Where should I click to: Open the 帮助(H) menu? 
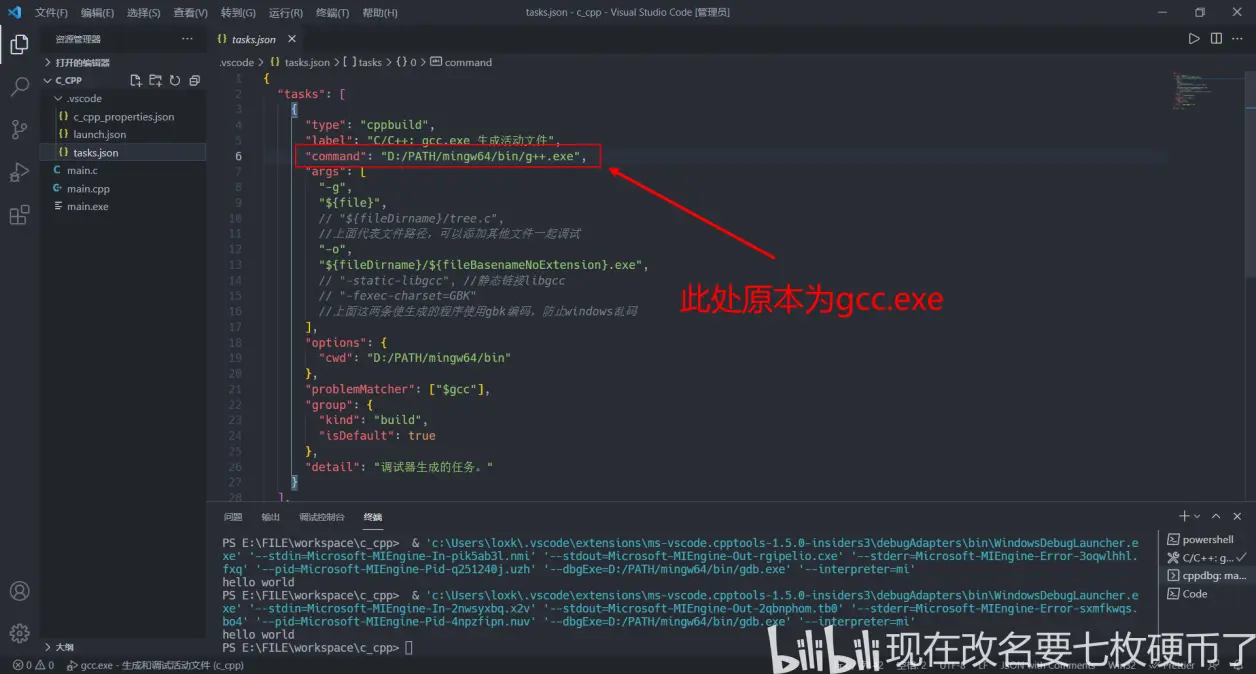pyautogui.click(x=380, y=13)
